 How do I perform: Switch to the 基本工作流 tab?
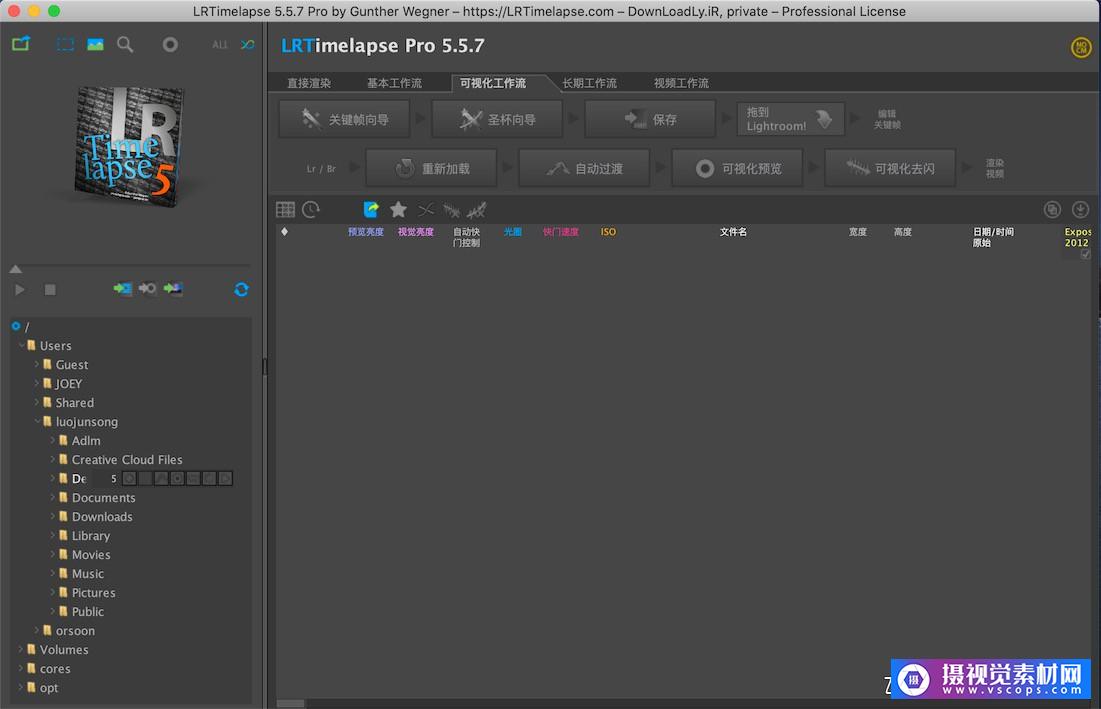pyautogui.click(x=395, y=83)
